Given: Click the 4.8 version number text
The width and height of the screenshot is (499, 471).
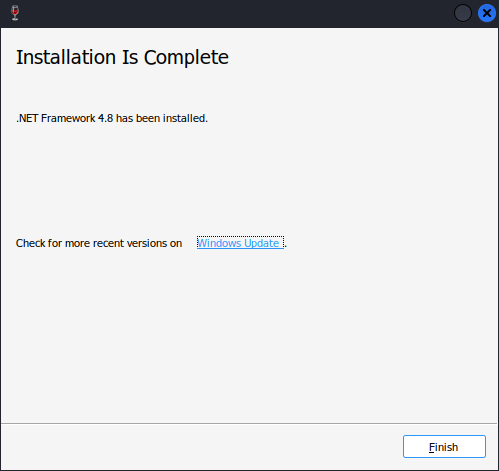Looking at the screenshot, I should point(105,118).
